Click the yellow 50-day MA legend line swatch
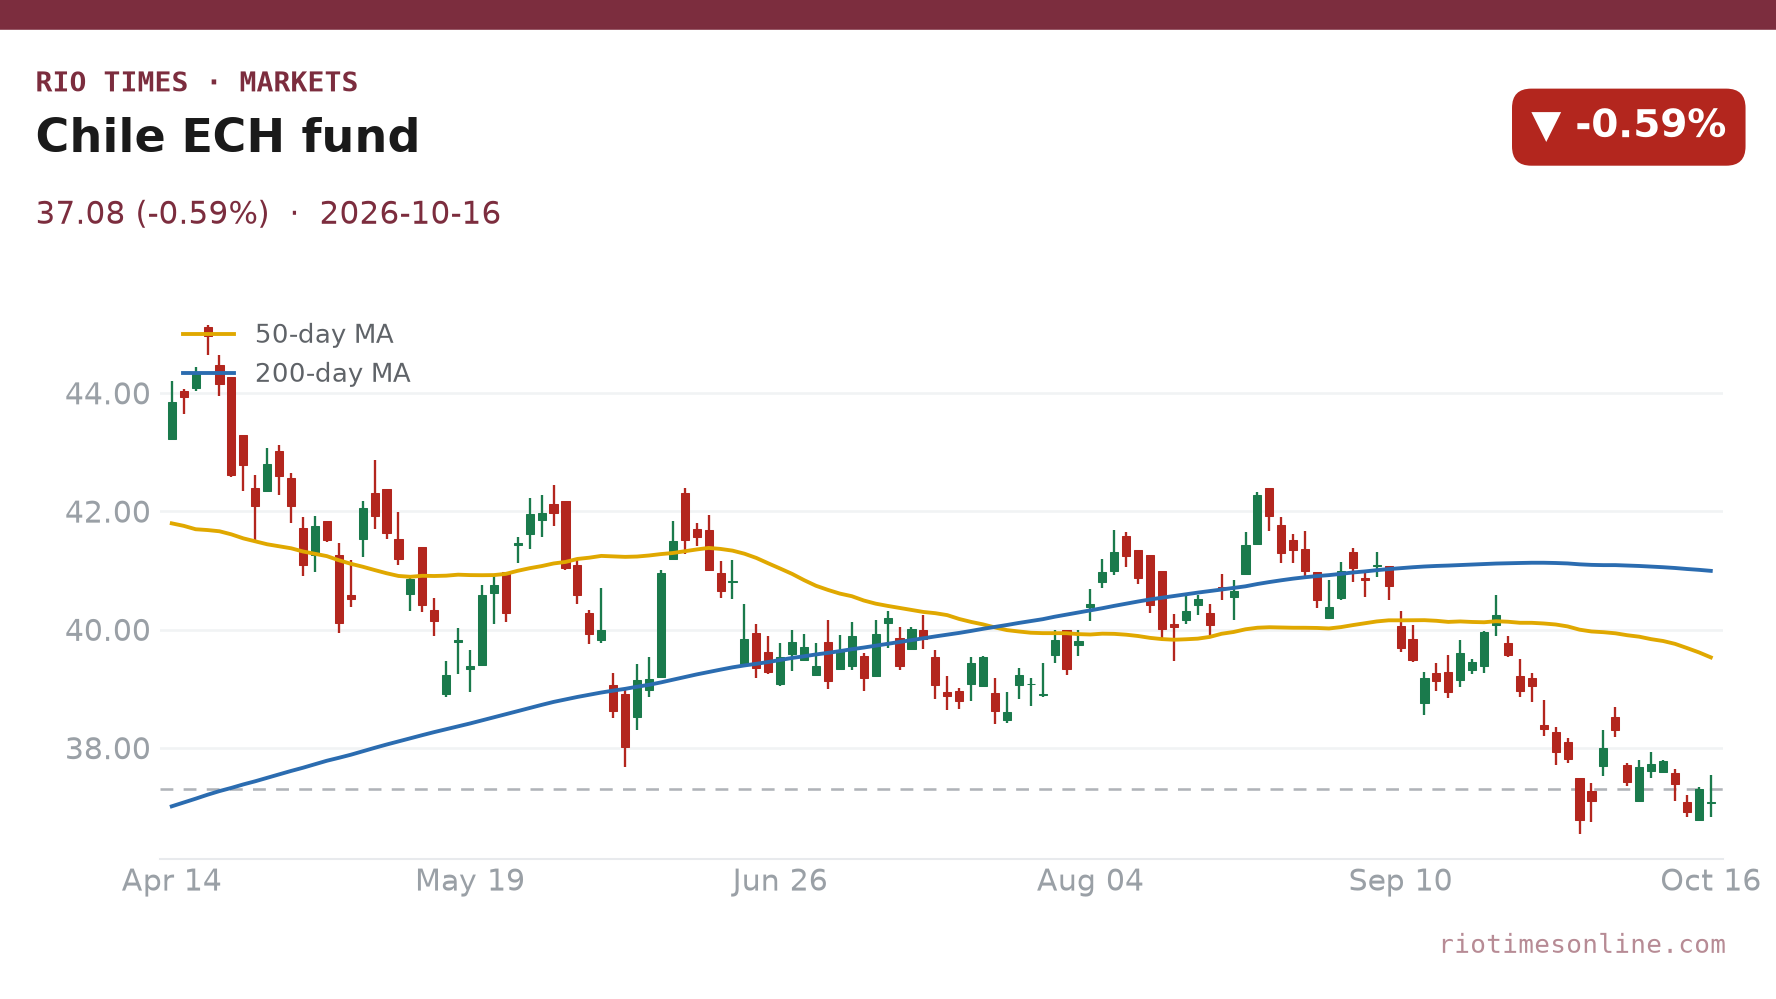 pos(209,334)
